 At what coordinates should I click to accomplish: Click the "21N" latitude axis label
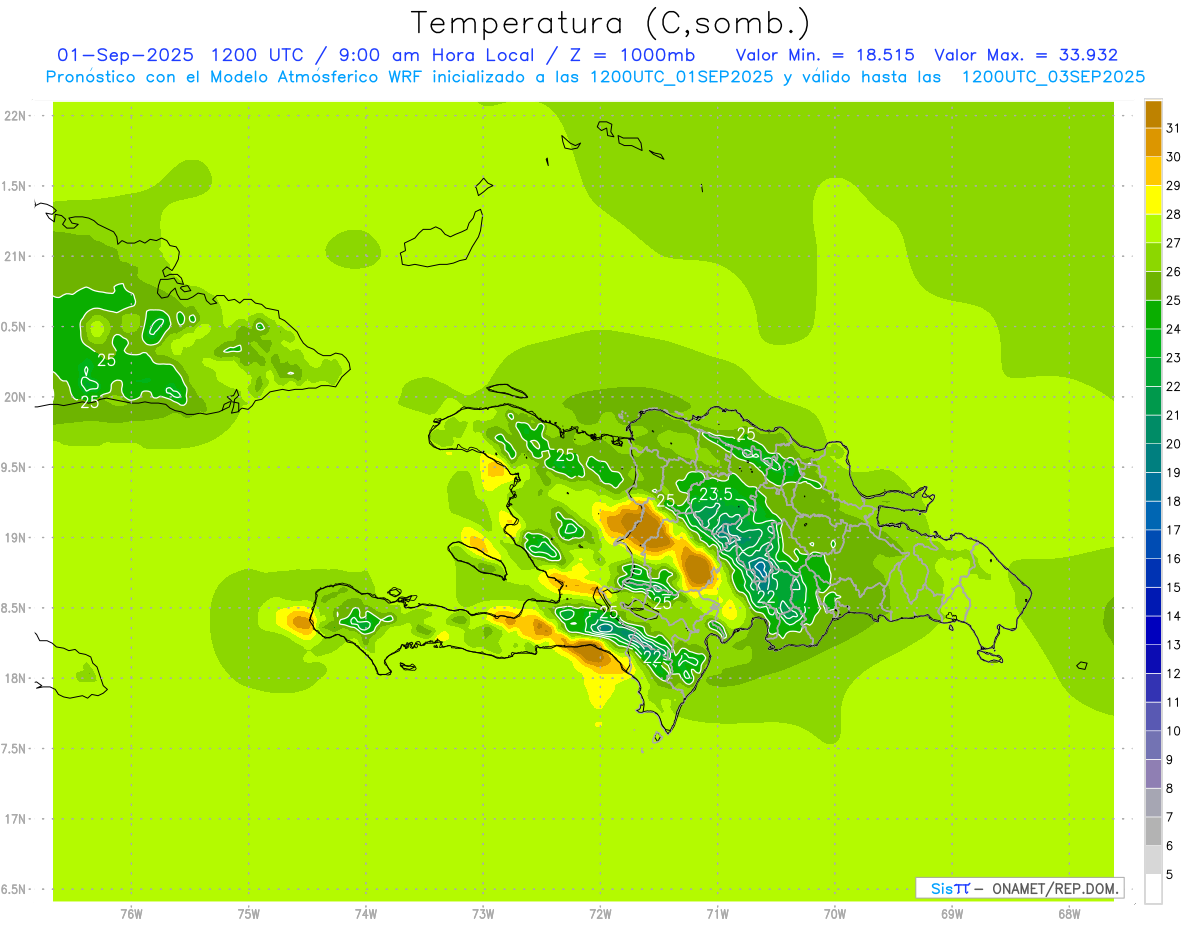point(16,256)
